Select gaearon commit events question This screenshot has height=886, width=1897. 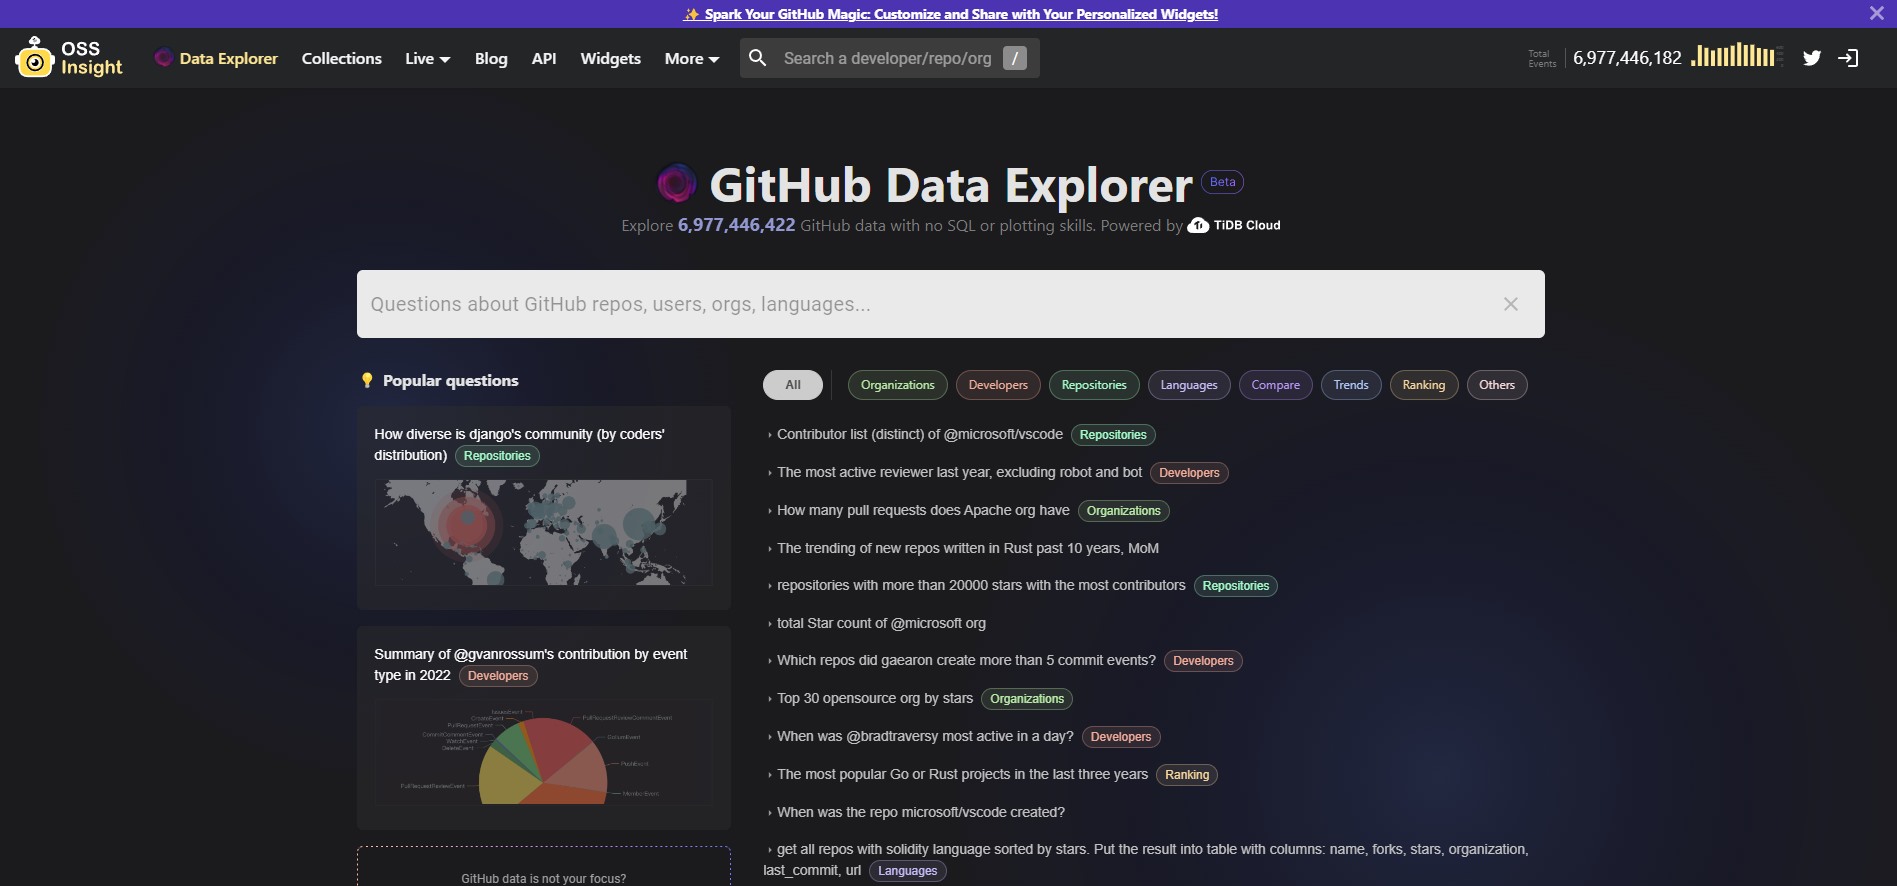coord(966,660)
